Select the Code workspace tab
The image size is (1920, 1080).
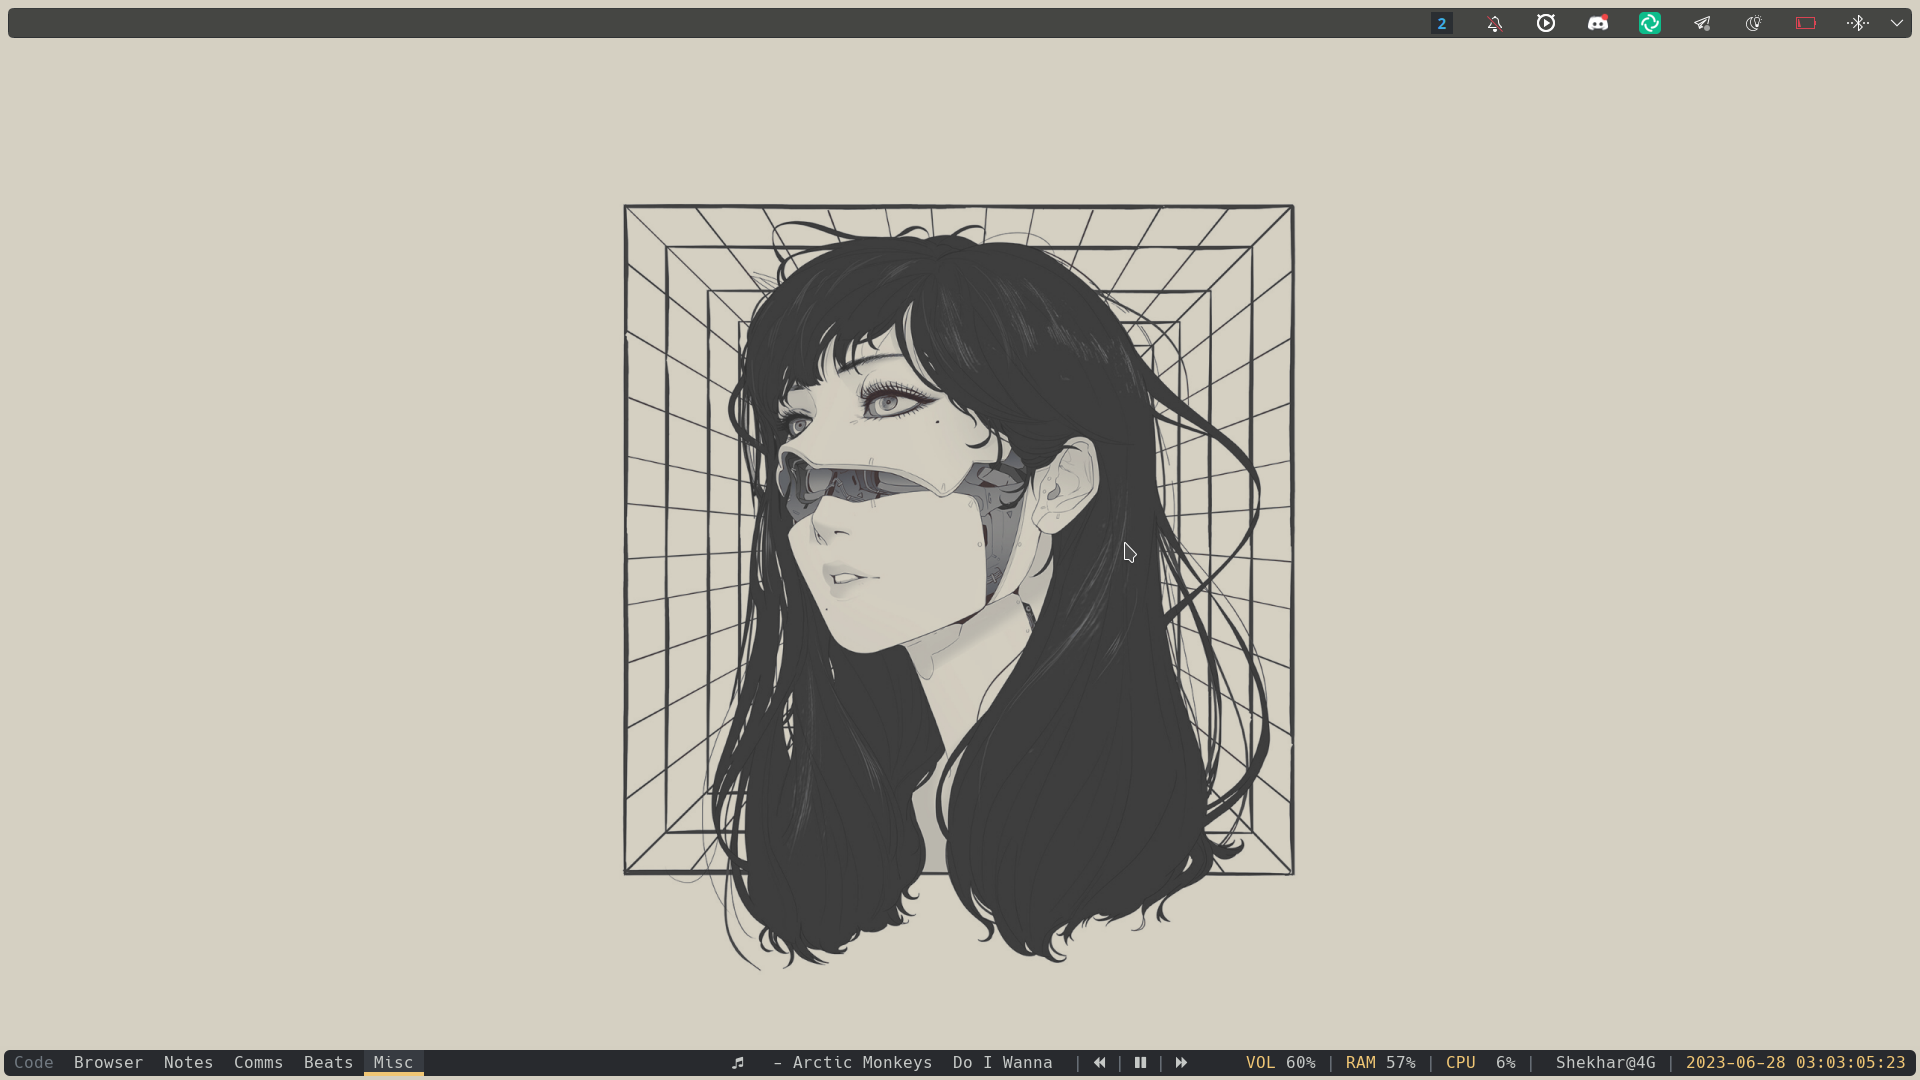pyautogui.click(x=33, y=1062)
